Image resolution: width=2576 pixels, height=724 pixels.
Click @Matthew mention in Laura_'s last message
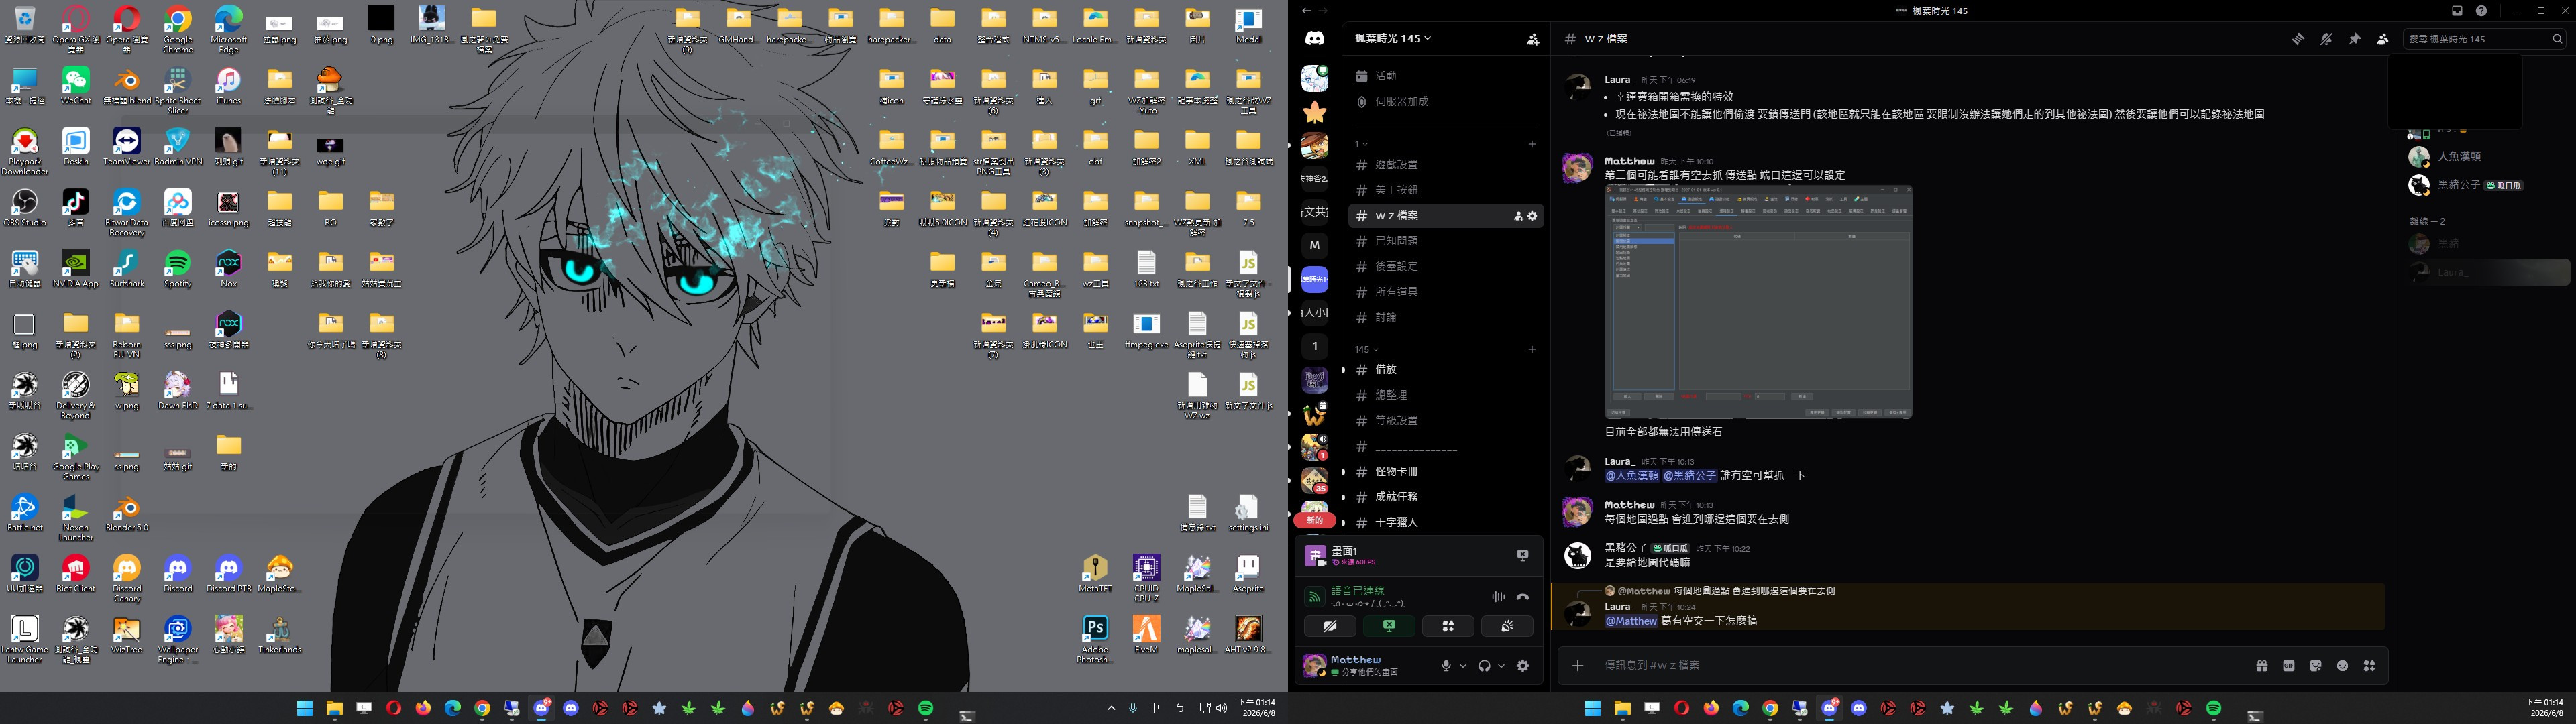(x=1631, y=621)
